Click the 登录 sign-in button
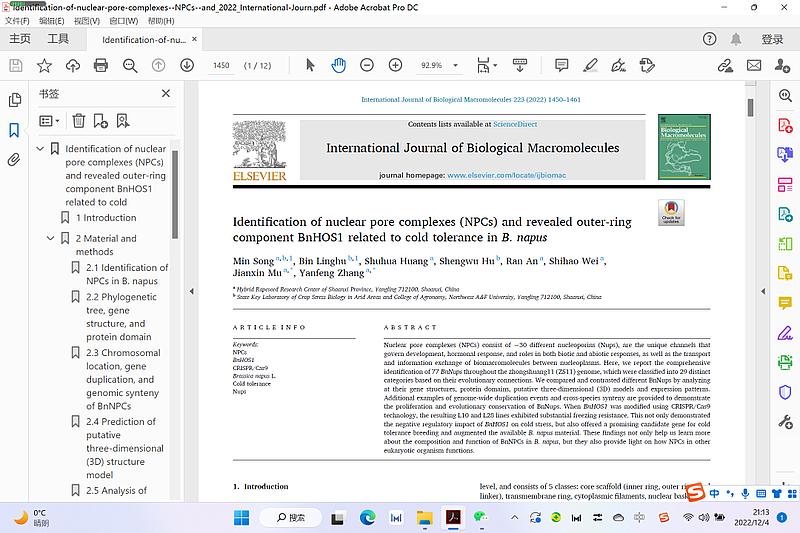 [772, 39]
